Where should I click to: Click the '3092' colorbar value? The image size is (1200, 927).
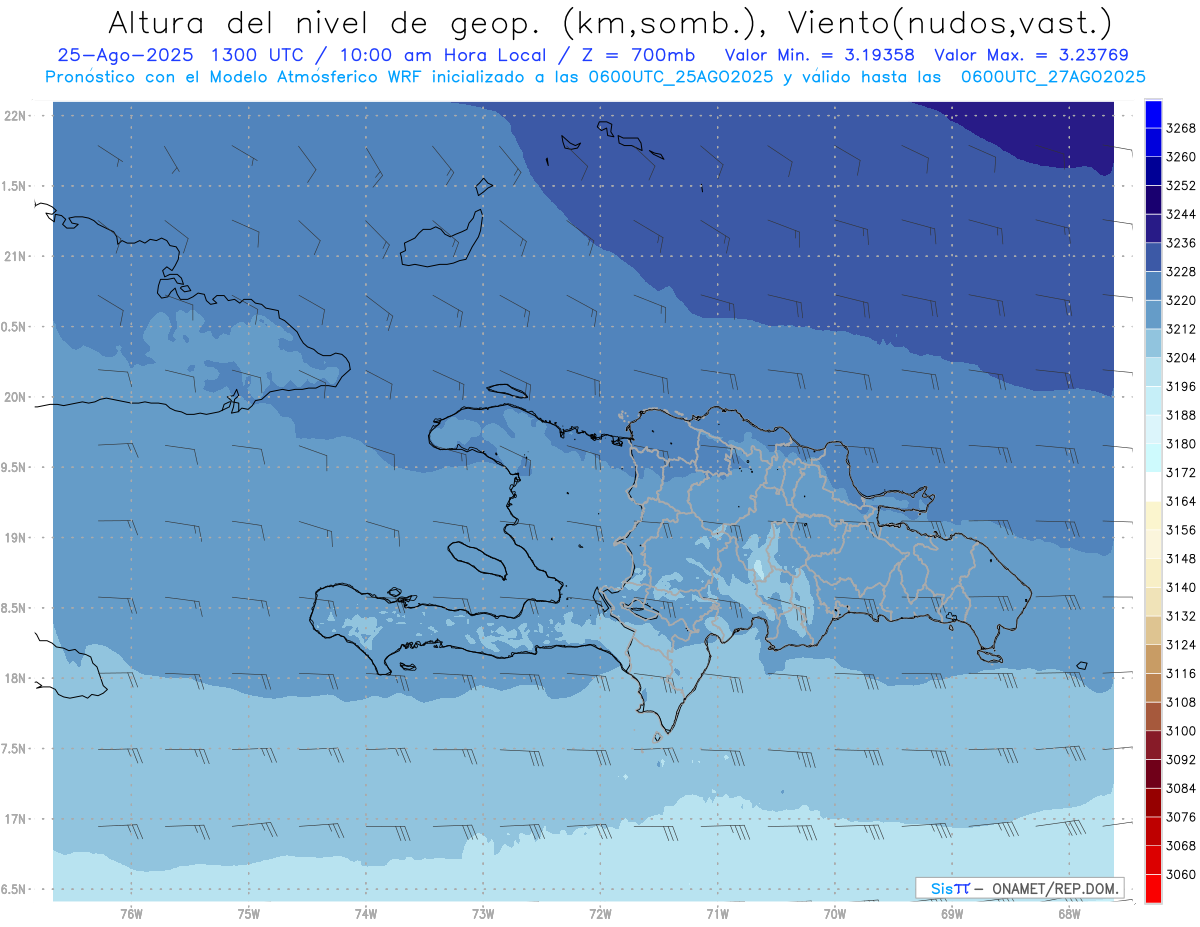point(1181,760)
